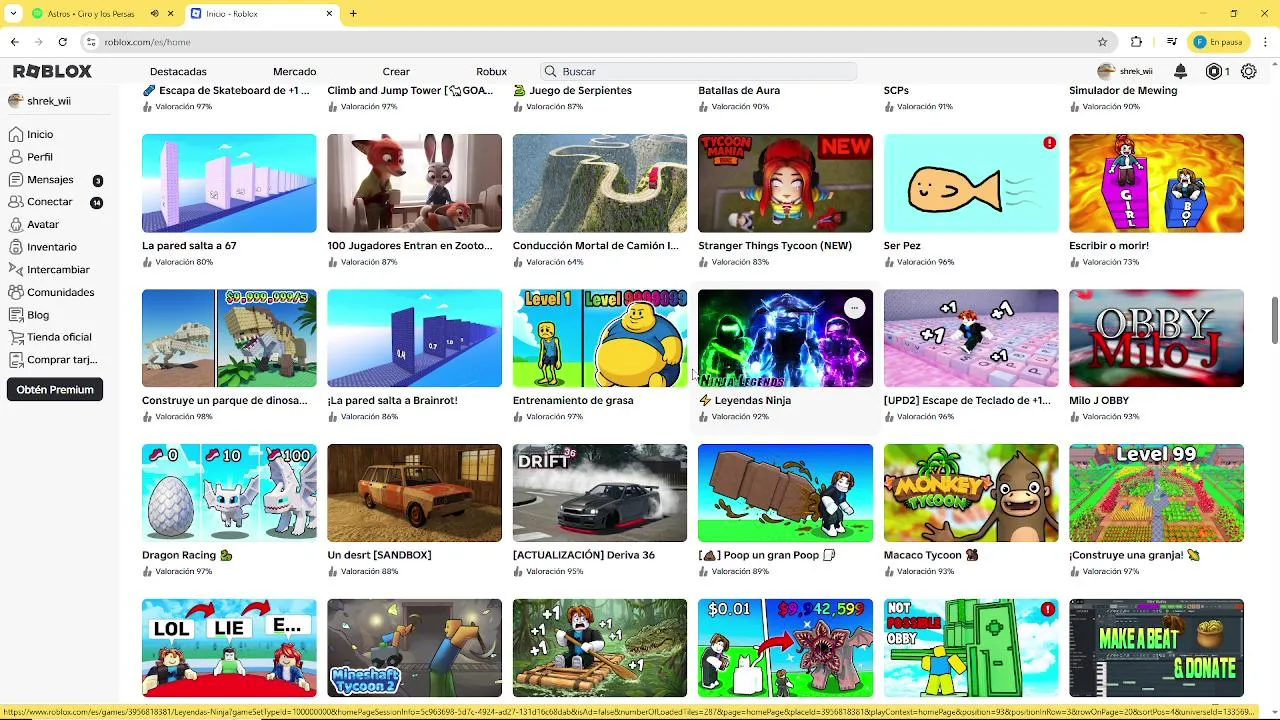The image size is (1280, 720).
Task: Click the page vertical scrollbar thumb
Action: pyautogui.click(x=1274, y=319)
